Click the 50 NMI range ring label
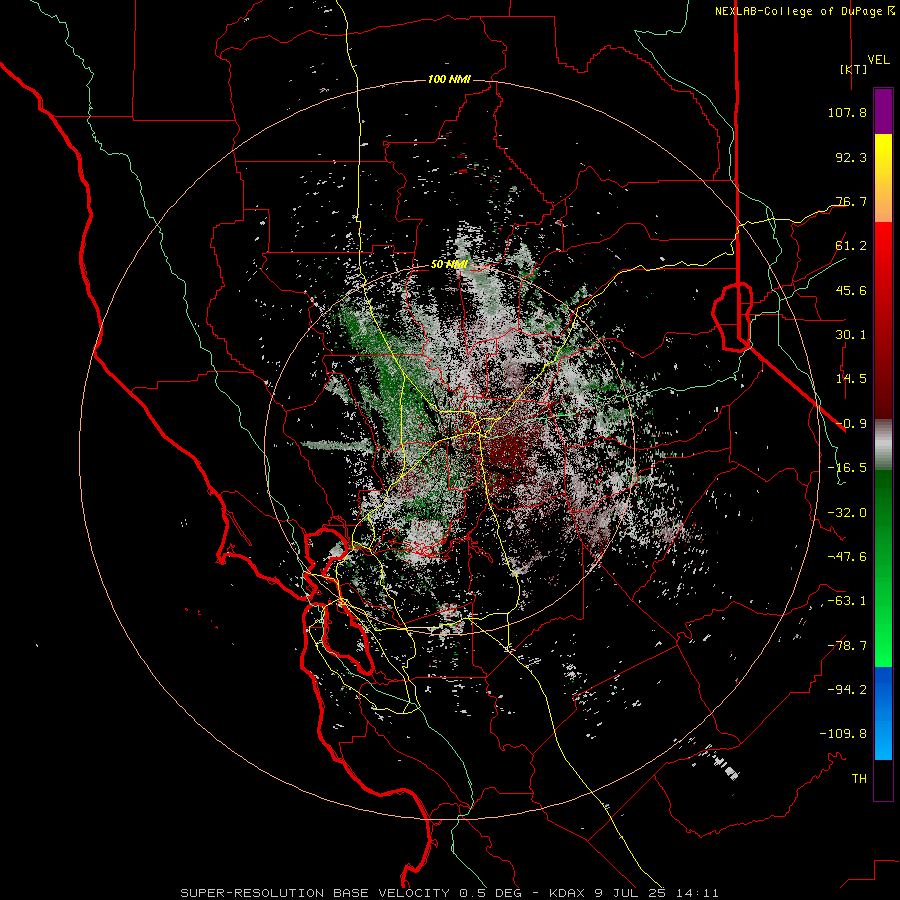Screen dimensions: 900x900 (x=449, y=264)
